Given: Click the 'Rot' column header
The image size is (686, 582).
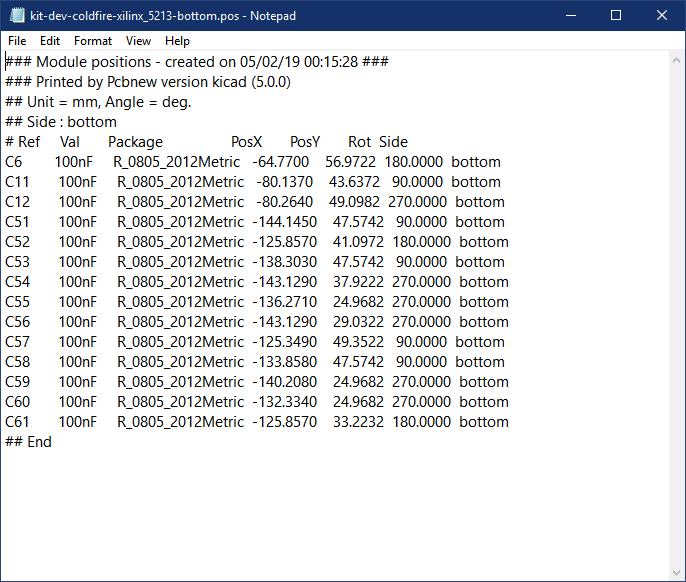Looking at the screenshot, I should (x=359, y=142).
